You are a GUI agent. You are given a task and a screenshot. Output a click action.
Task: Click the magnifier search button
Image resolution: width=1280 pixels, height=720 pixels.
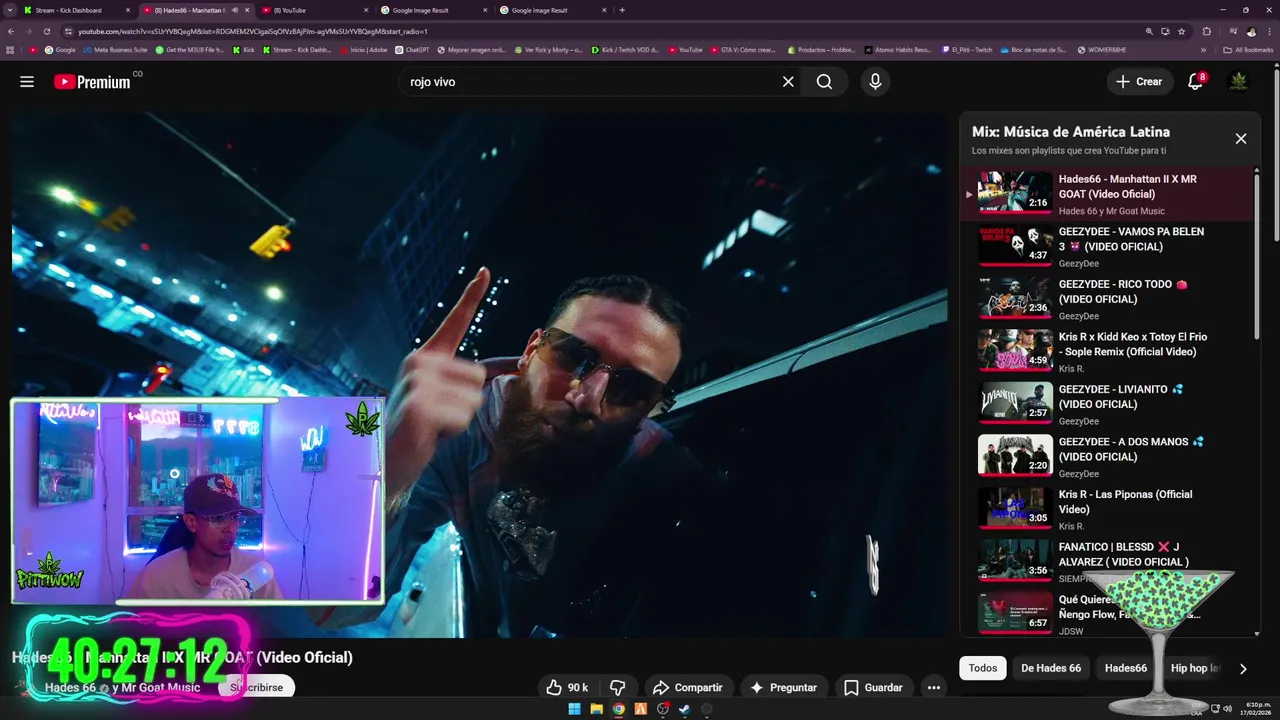pyautogui.click(x=824, y=82)
